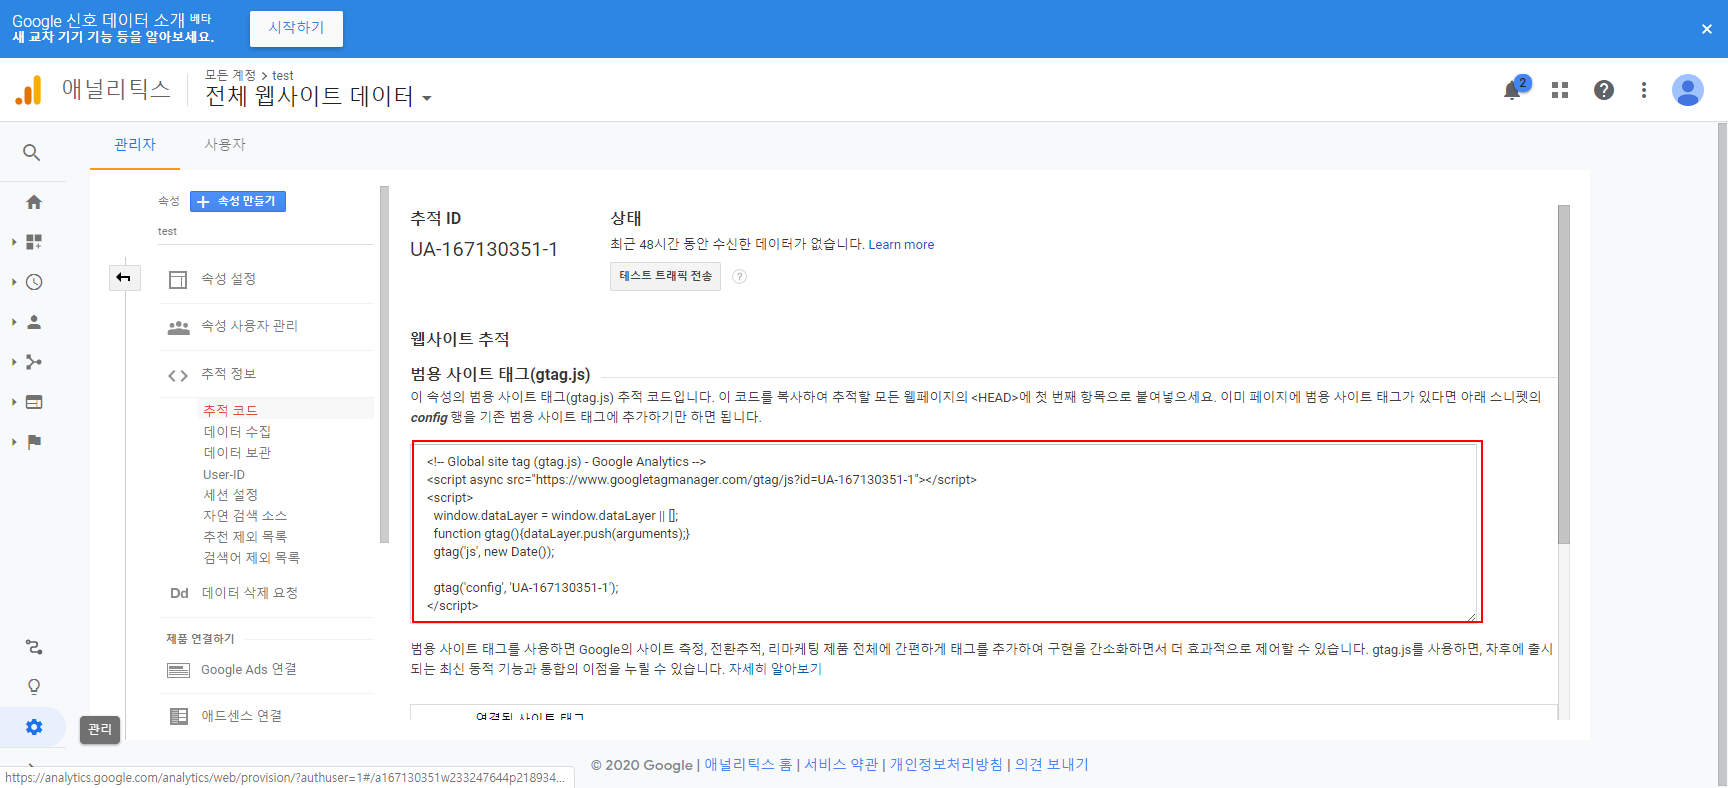Viewport: 1728px width, 788px height.
Task: Close the blue Google signals banner
Action: click(x=1706, y=29)
